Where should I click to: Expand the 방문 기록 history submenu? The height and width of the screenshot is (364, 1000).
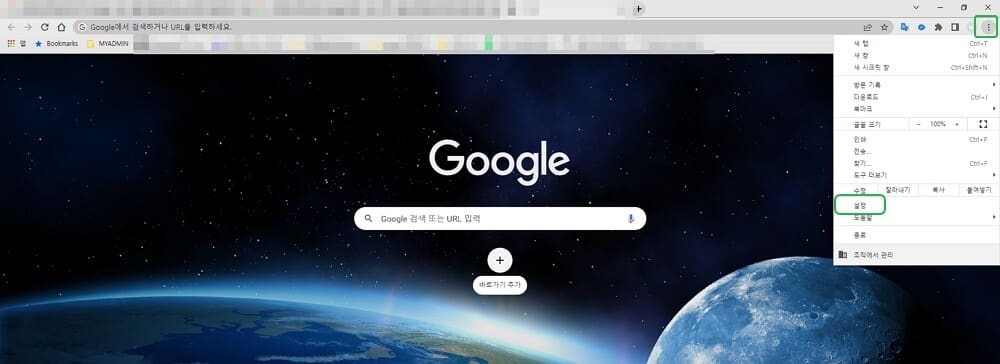click(x=915, y=85)
